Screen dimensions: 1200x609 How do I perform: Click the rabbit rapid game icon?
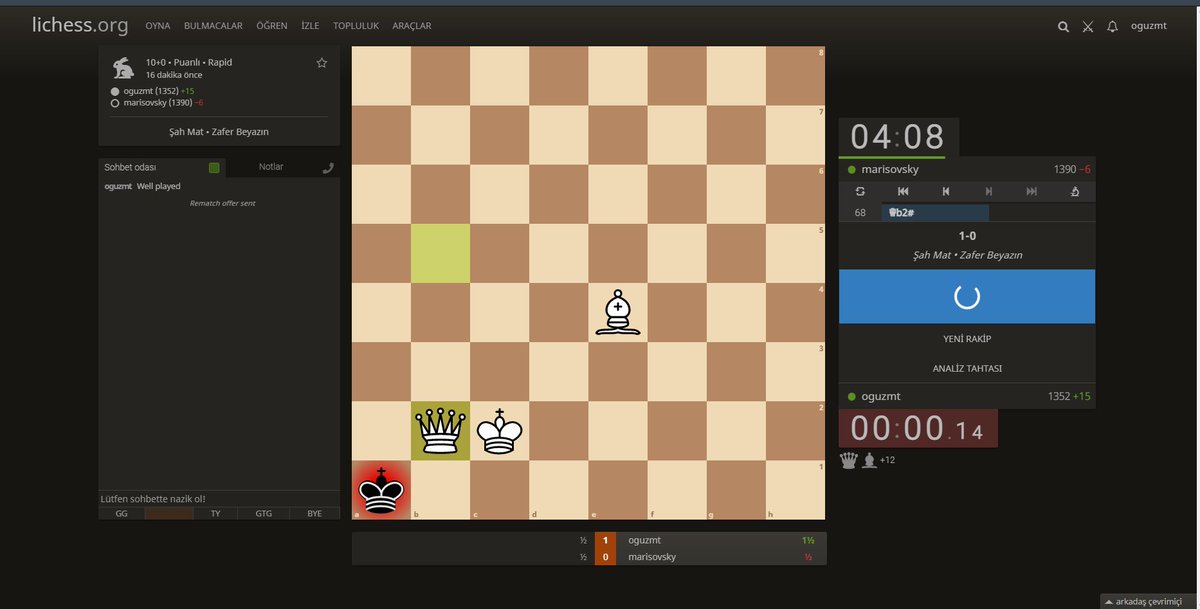(x=123, y=68)
